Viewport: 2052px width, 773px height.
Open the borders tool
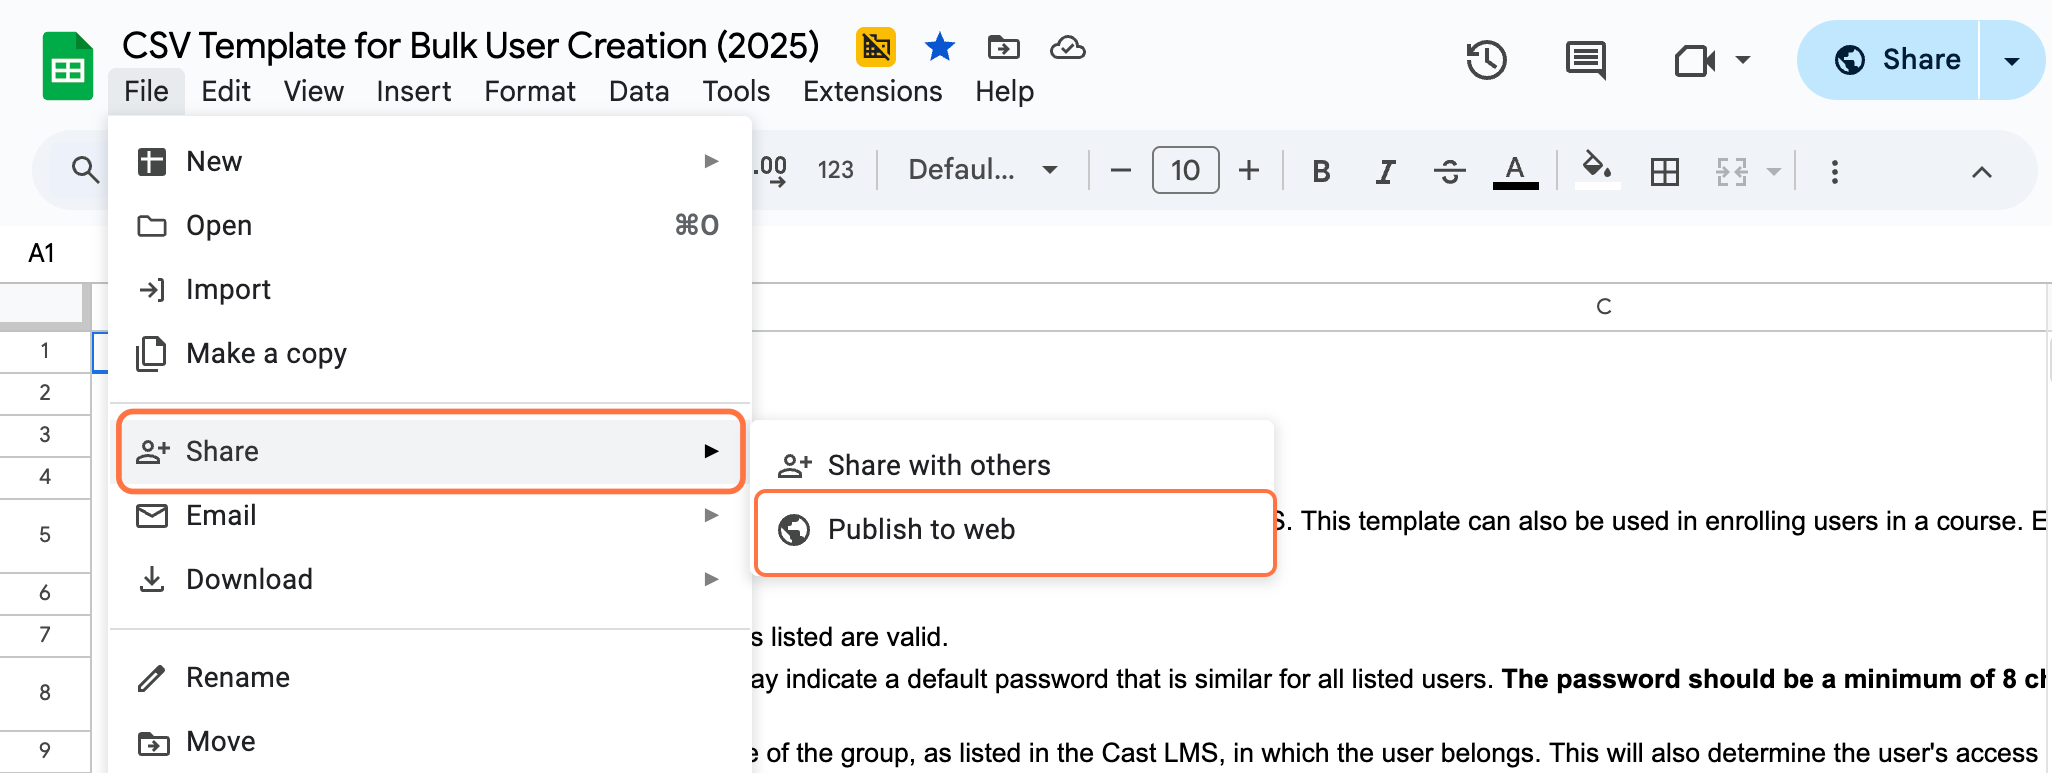(1664, 171)
